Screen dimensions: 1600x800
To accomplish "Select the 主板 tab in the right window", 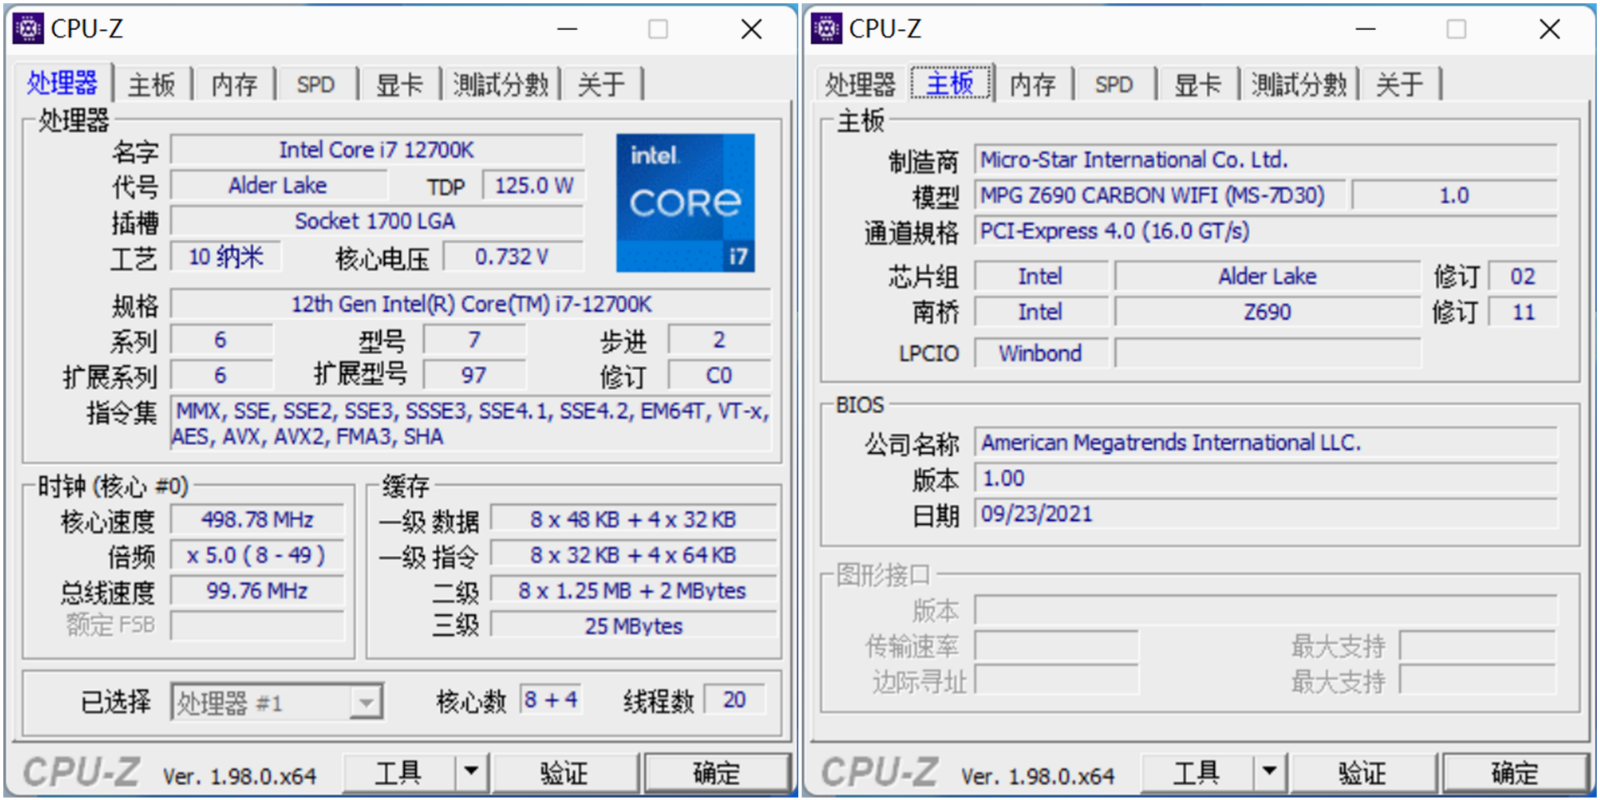I will click(x=950, y=83).
